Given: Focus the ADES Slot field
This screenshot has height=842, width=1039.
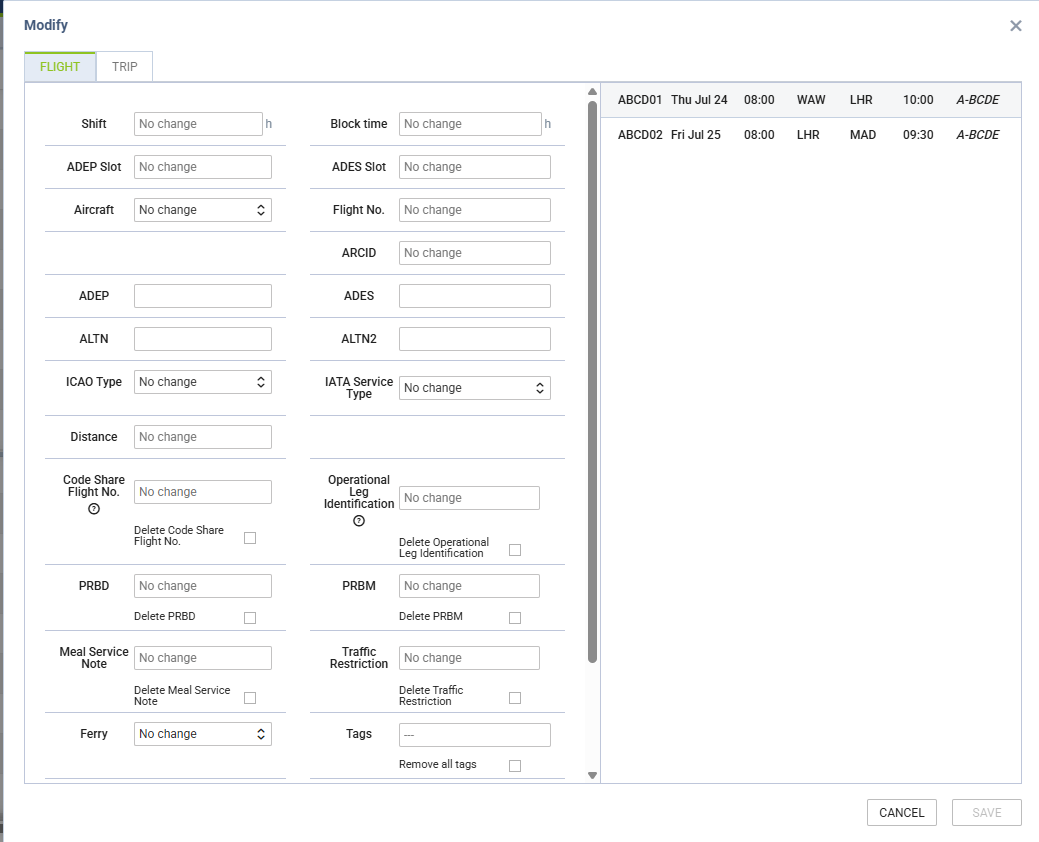Looking at the screenshot, I should click(474, 167).
